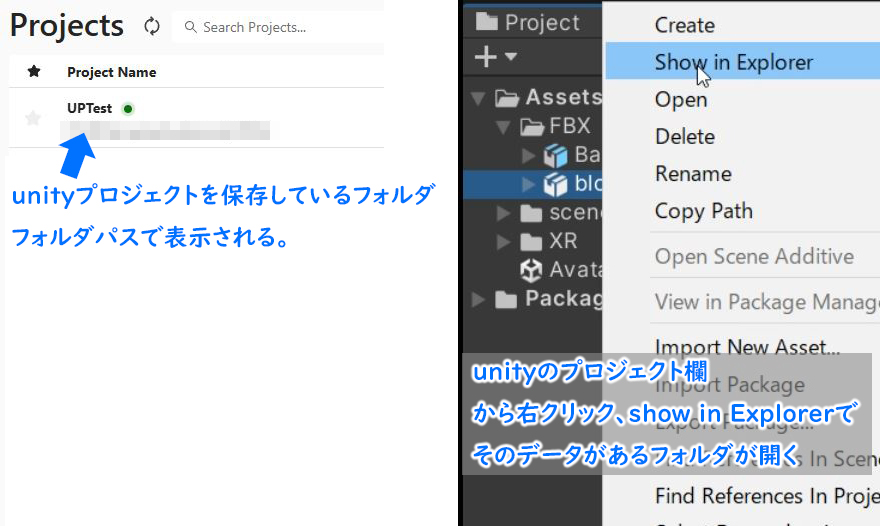Click the refresh icon beside Projects heading
This screenshot has height=526, width=880.
coord(152,27)
